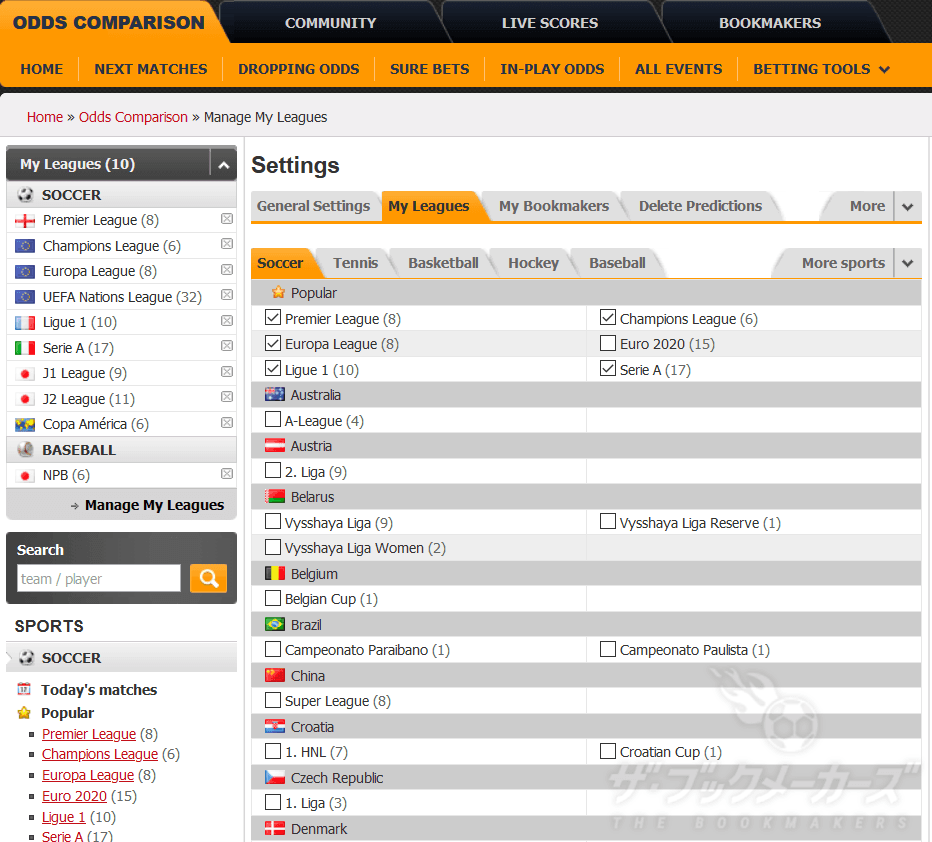This screenshot has width=932, height=842.
Task: Click the Italy flag beside Serie A
Action: 25,348
